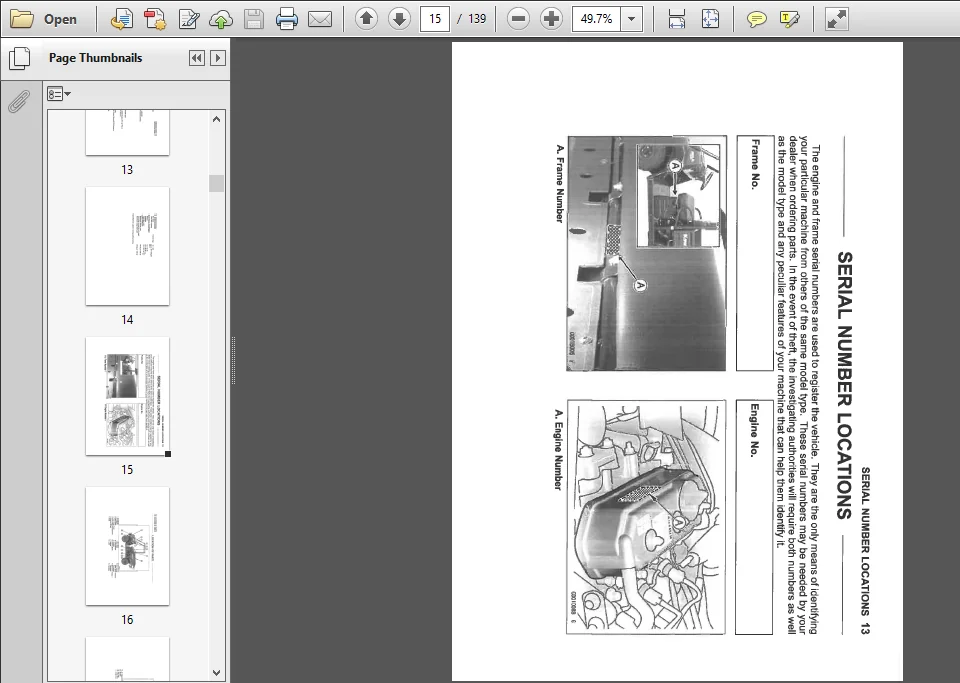Open the thumbnail Options dropdown menu
This screenshot has height=683, width=960.
[x=59, y=94]
